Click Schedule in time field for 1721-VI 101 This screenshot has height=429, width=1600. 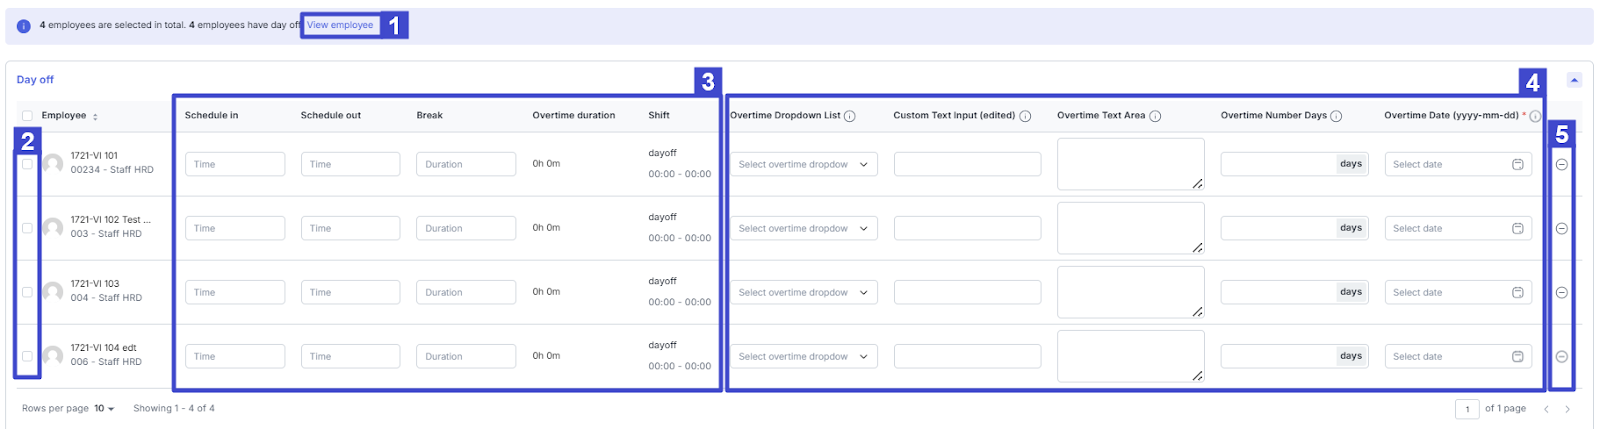[235, 164]
